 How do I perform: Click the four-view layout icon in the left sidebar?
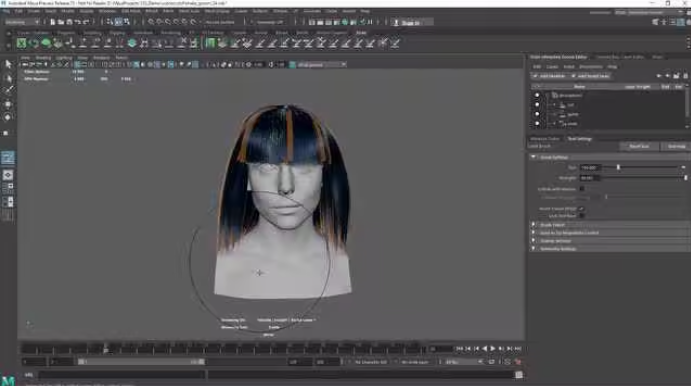pyautogui.click(x=8, y=188)
